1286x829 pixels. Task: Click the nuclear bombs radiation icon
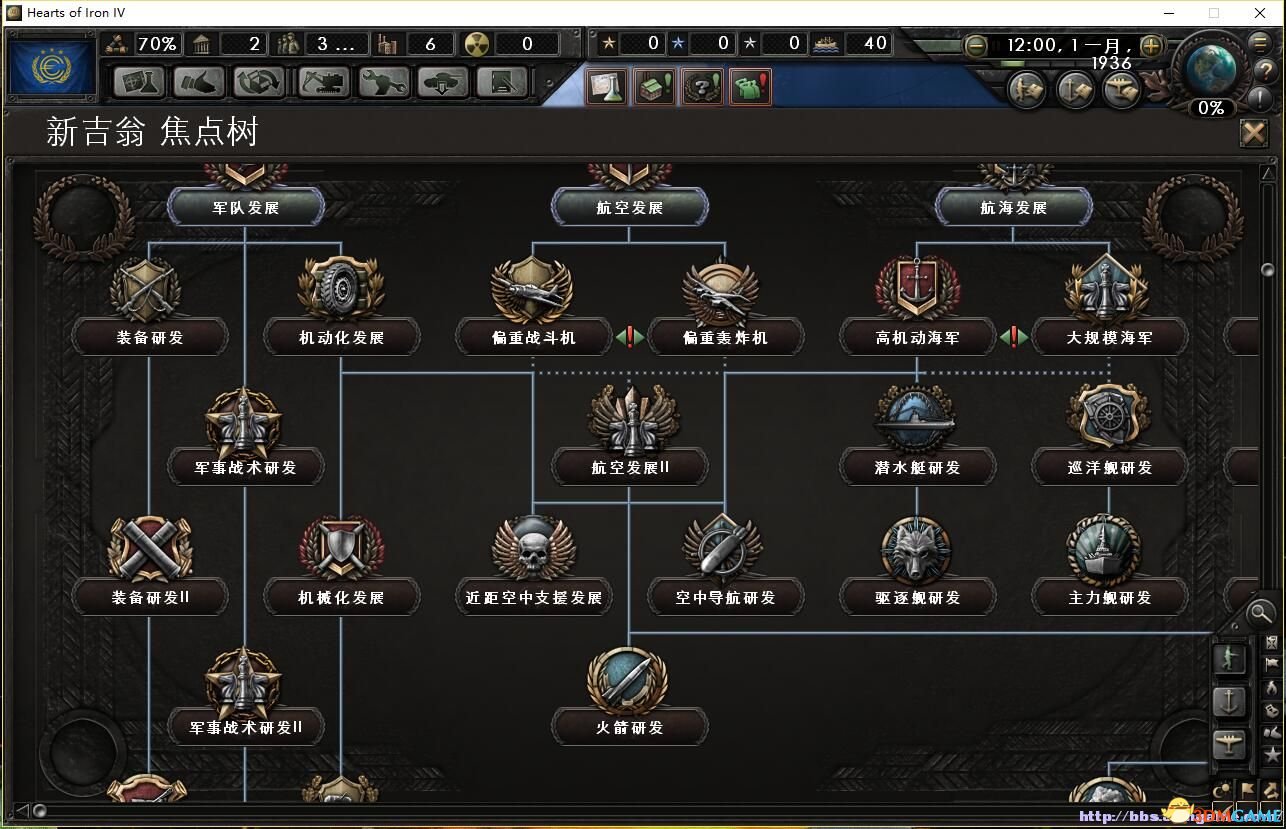click(475, 44)
